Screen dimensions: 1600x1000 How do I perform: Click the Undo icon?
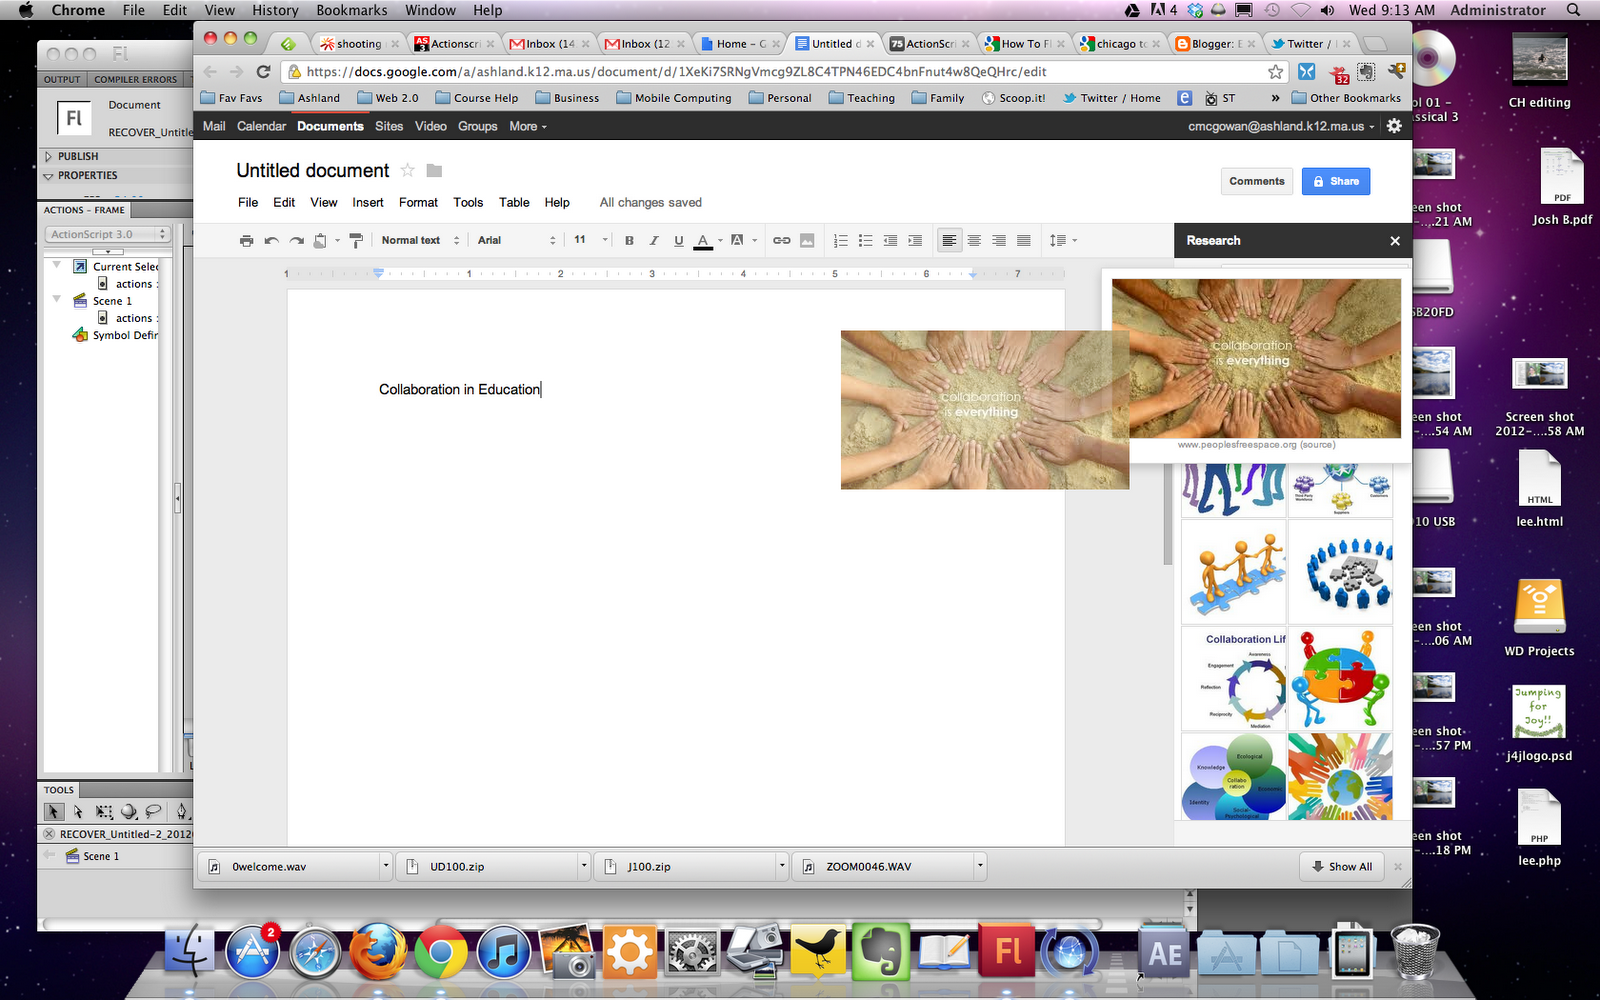click(271, 240)
